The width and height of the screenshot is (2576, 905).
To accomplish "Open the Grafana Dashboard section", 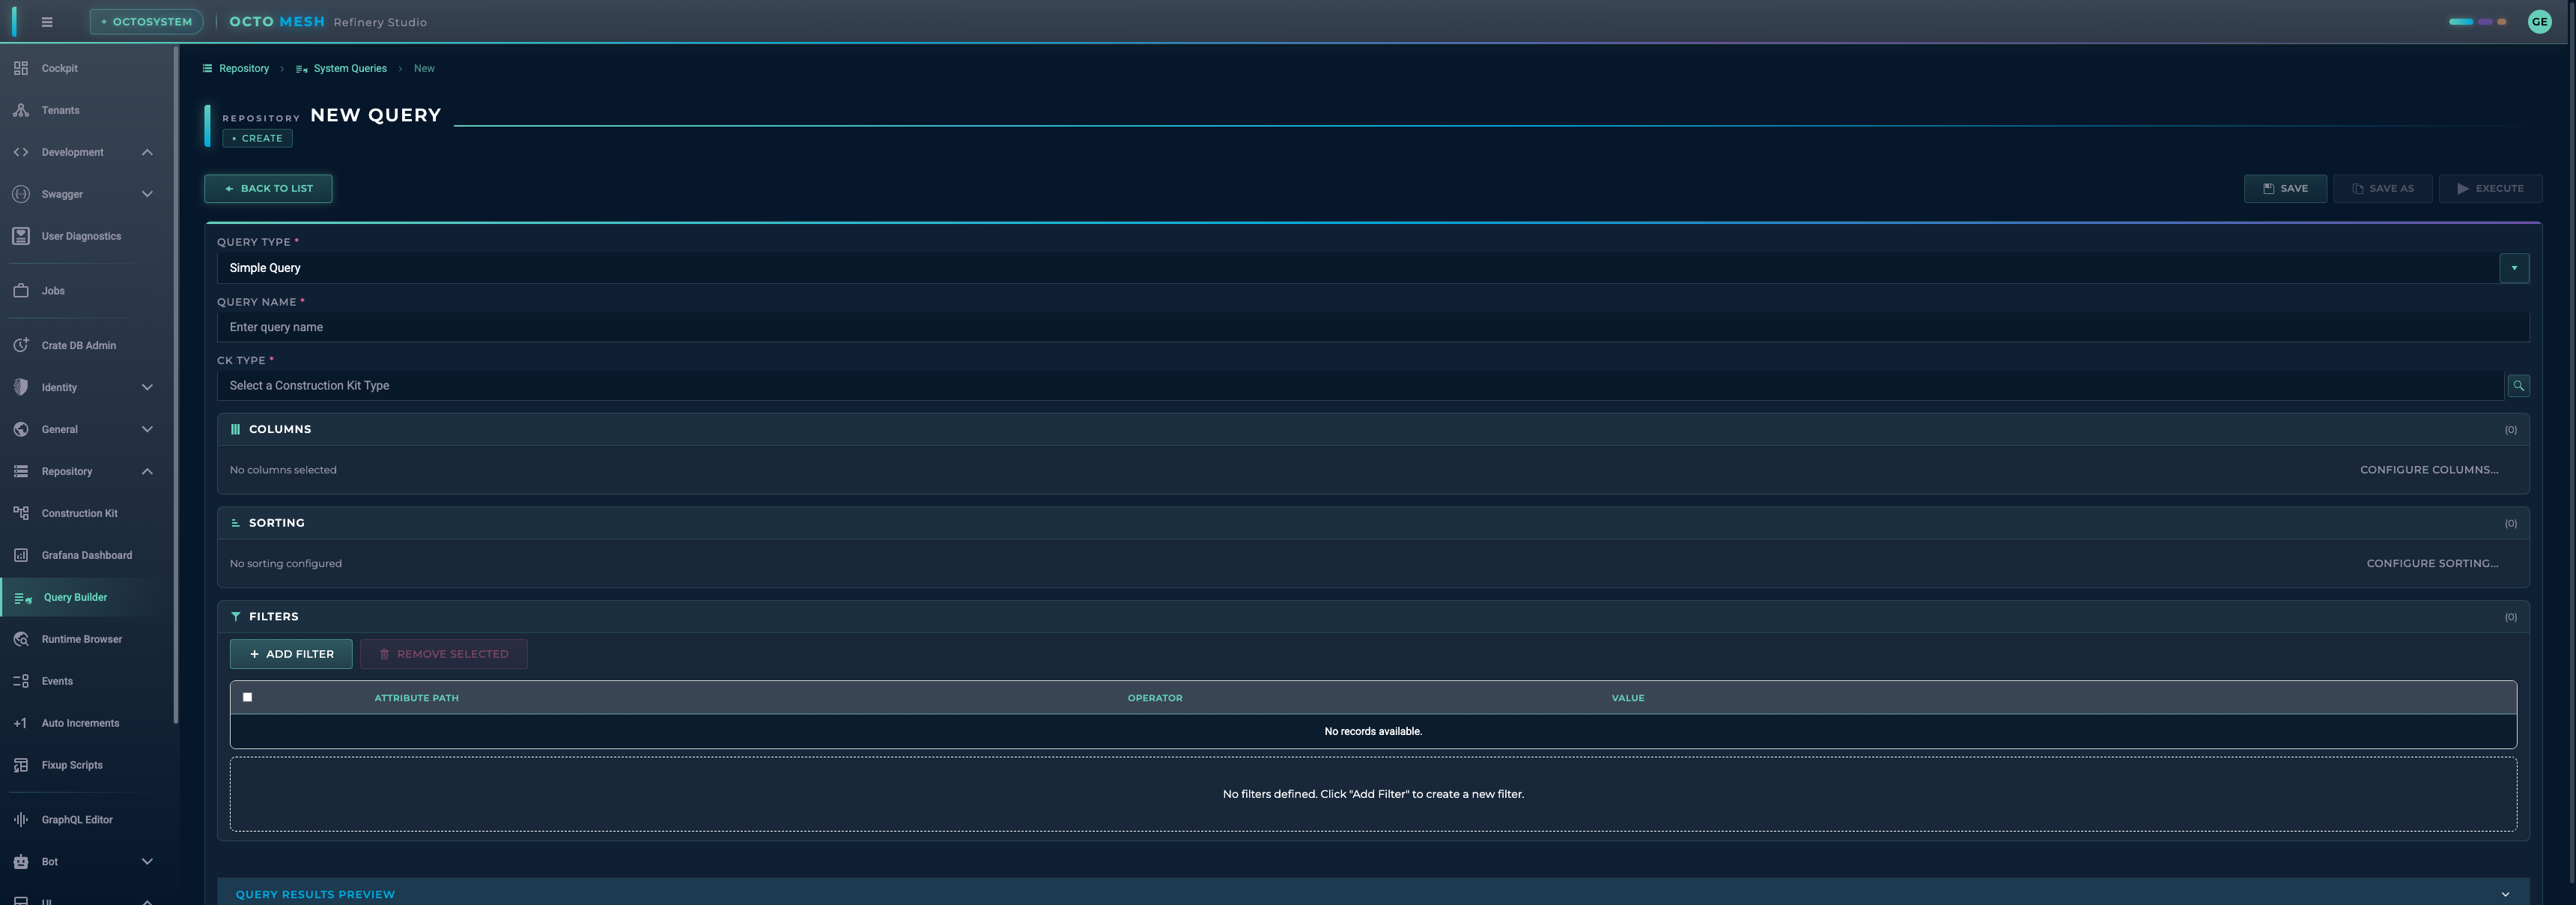I will click(x=87, y=554).
